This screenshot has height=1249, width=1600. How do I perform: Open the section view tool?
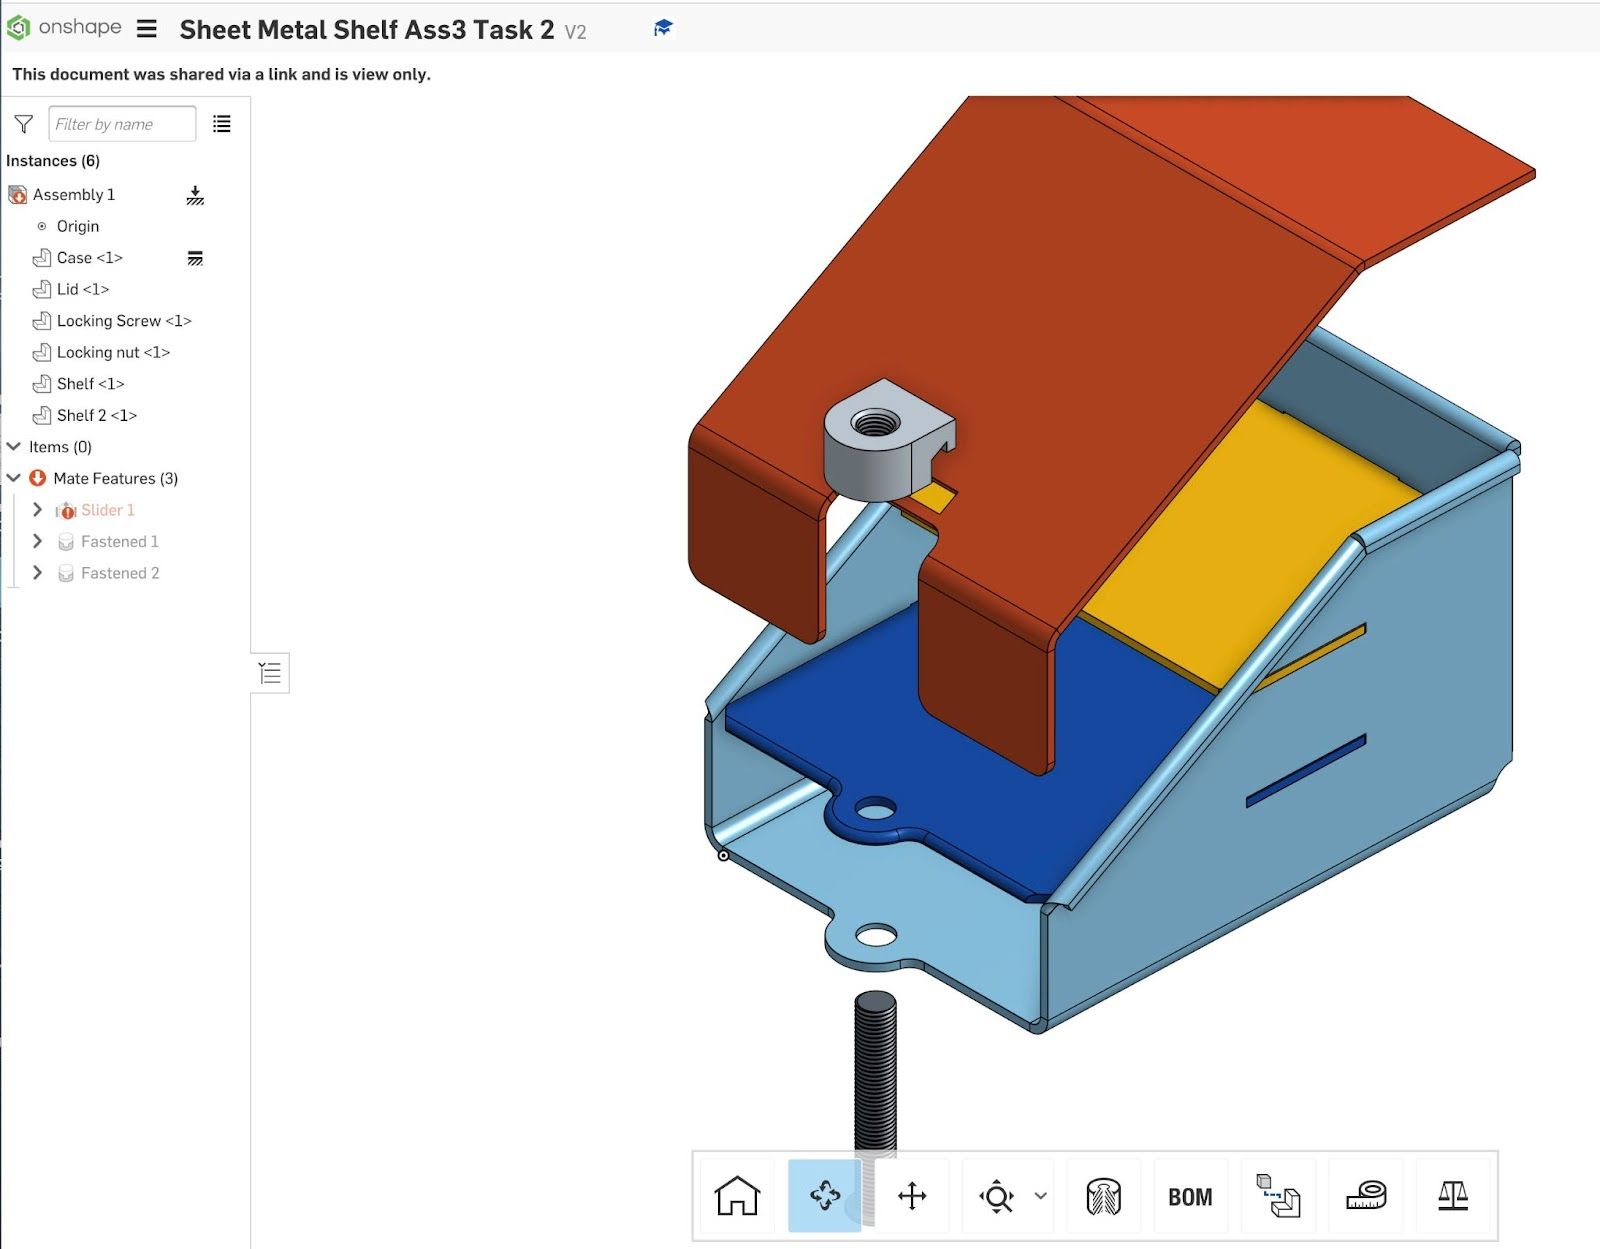[1103, 1196]
